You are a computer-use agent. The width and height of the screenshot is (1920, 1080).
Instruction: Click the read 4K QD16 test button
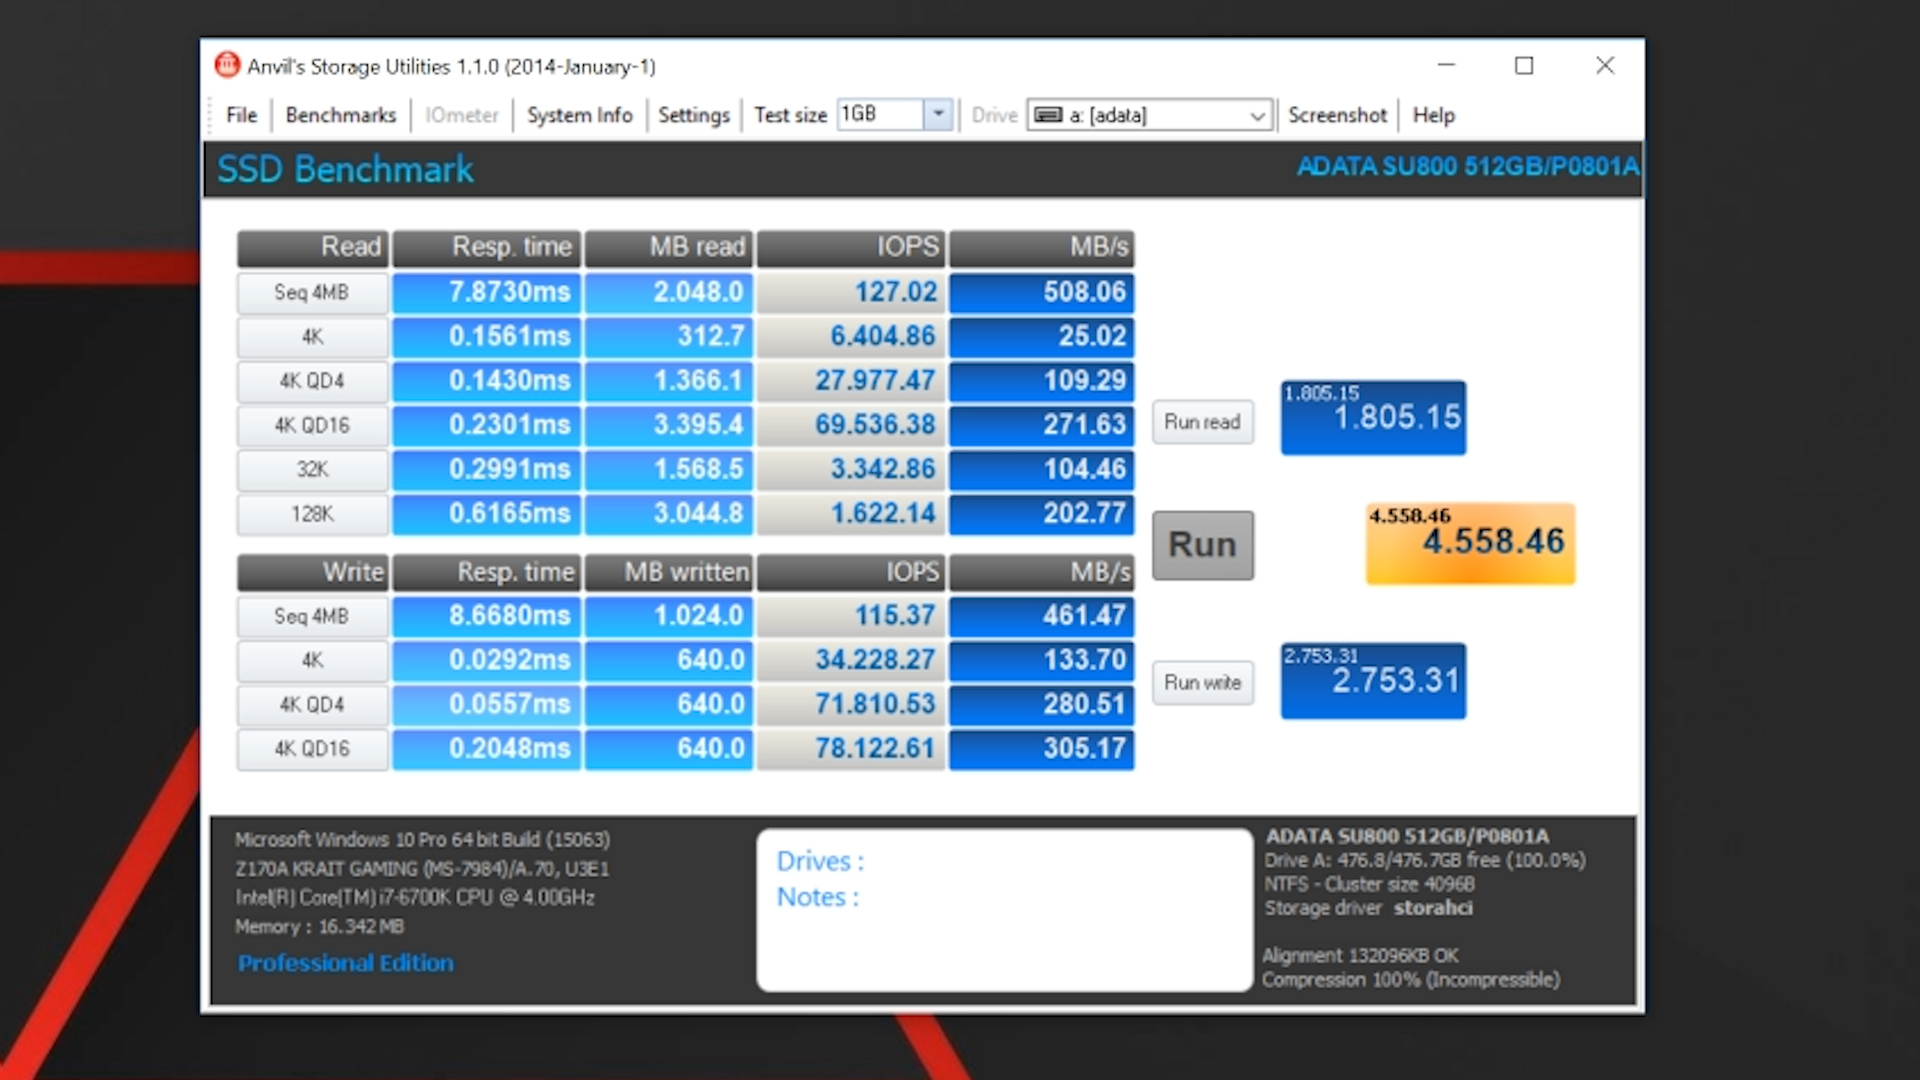tap(312, 425)
